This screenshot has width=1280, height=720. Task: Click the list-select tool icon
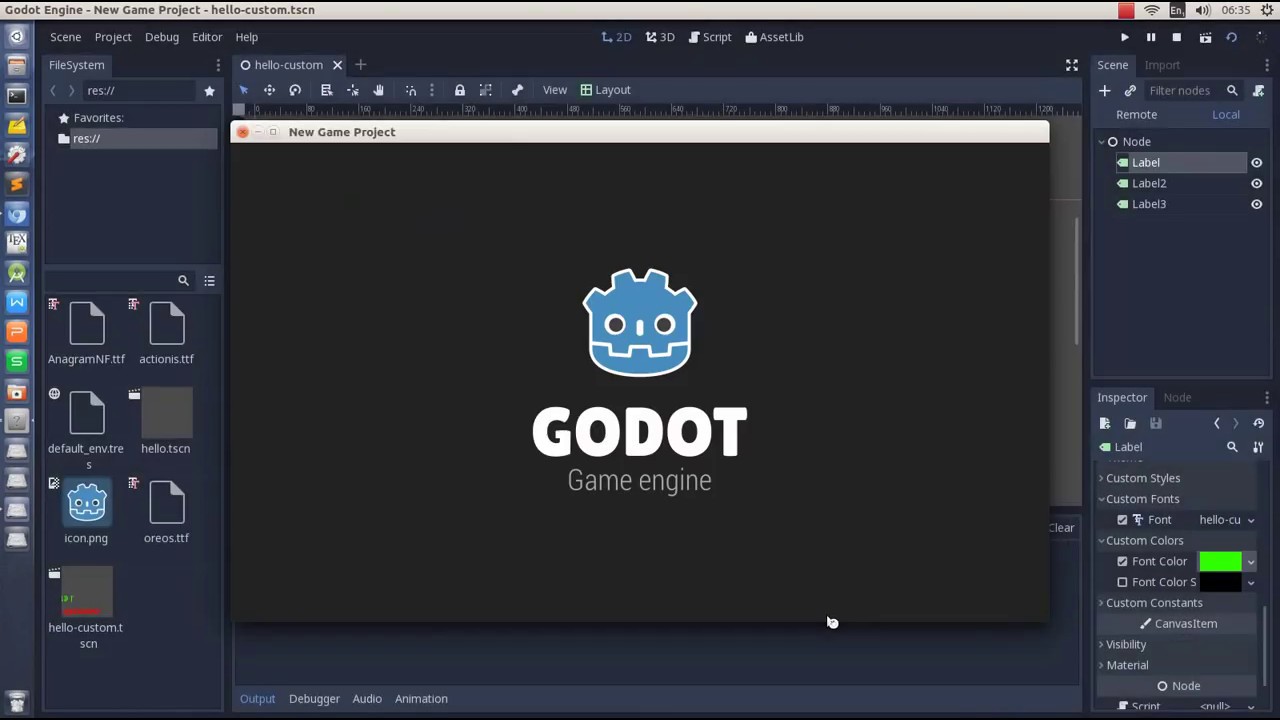click(326, 90)
